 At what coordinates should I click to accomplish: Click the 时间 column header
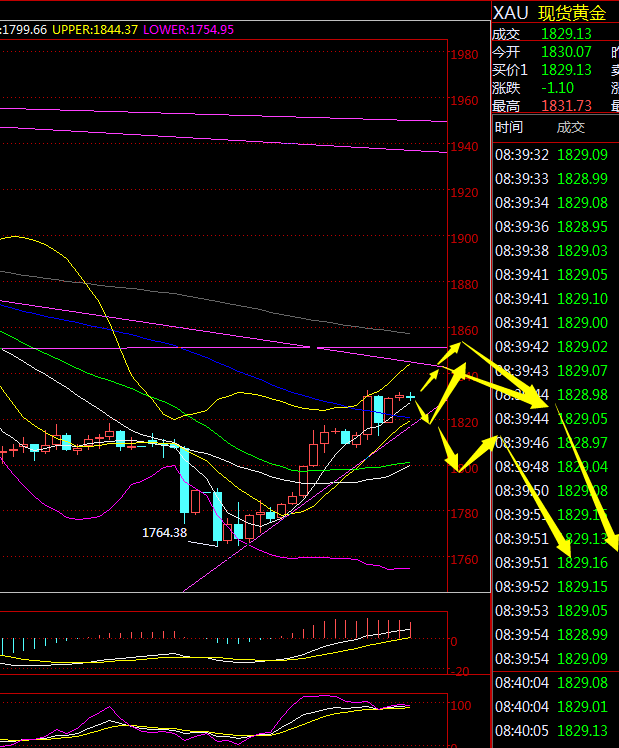point(508,127)
